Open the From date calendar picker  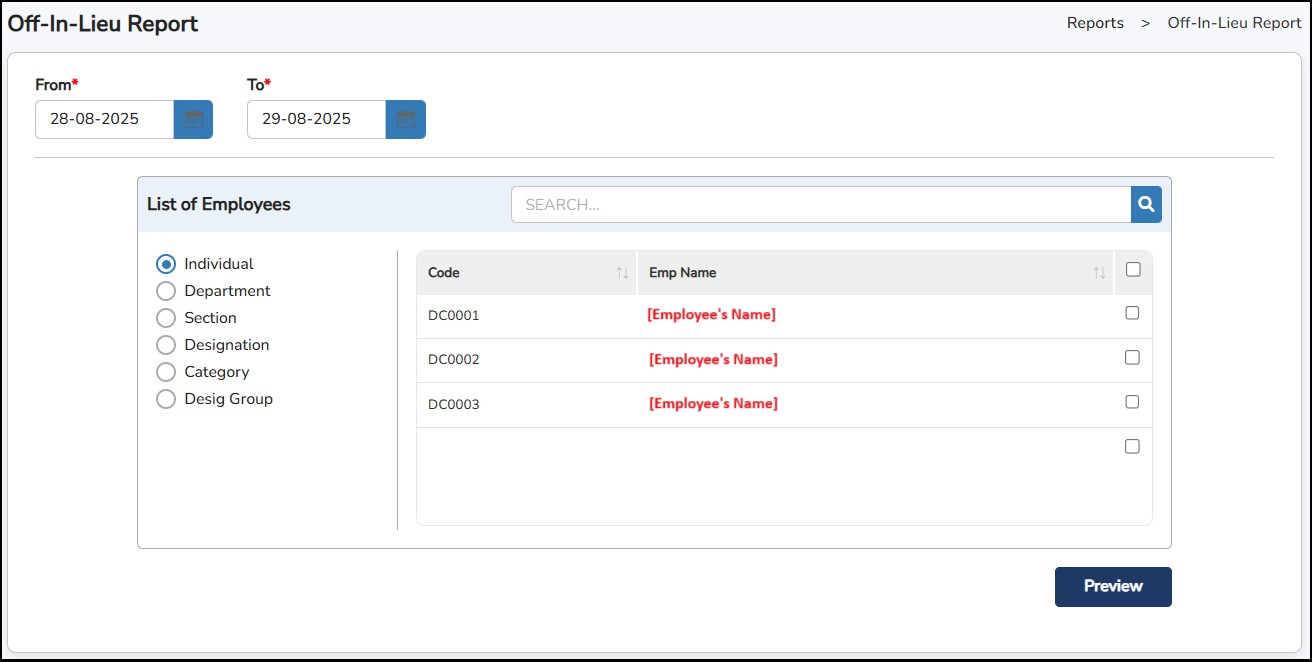click(193, 119)
